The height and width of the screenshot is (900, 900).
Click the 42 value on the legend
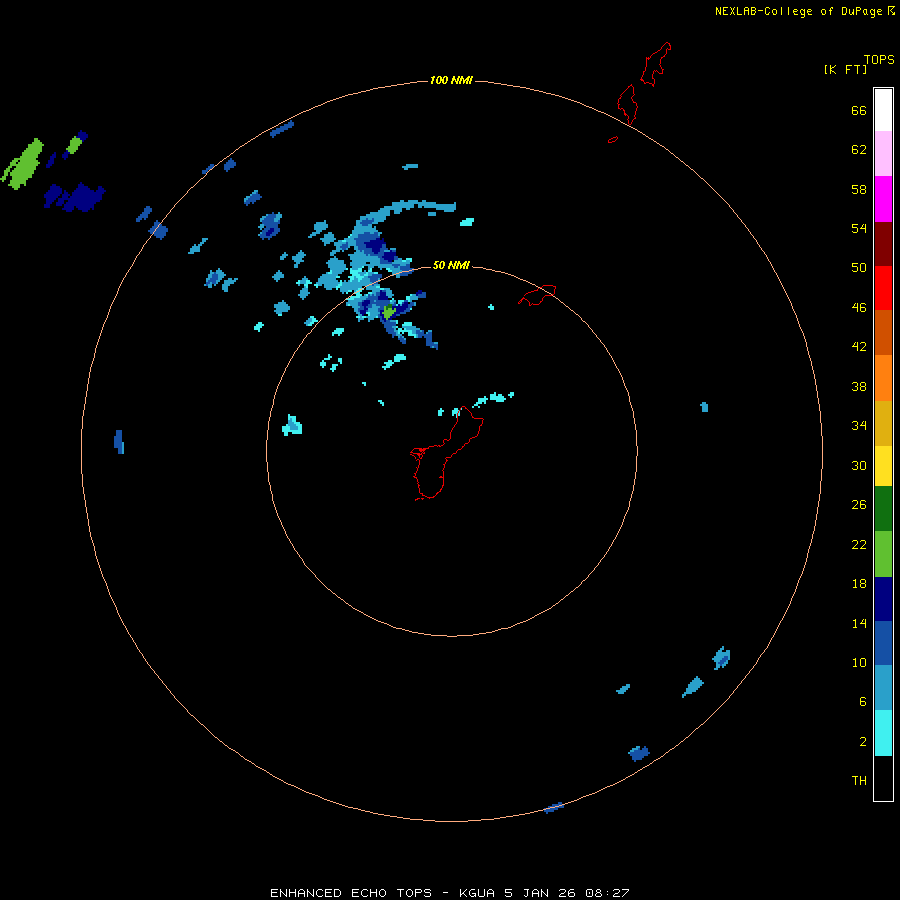click(x=859, y=346)
